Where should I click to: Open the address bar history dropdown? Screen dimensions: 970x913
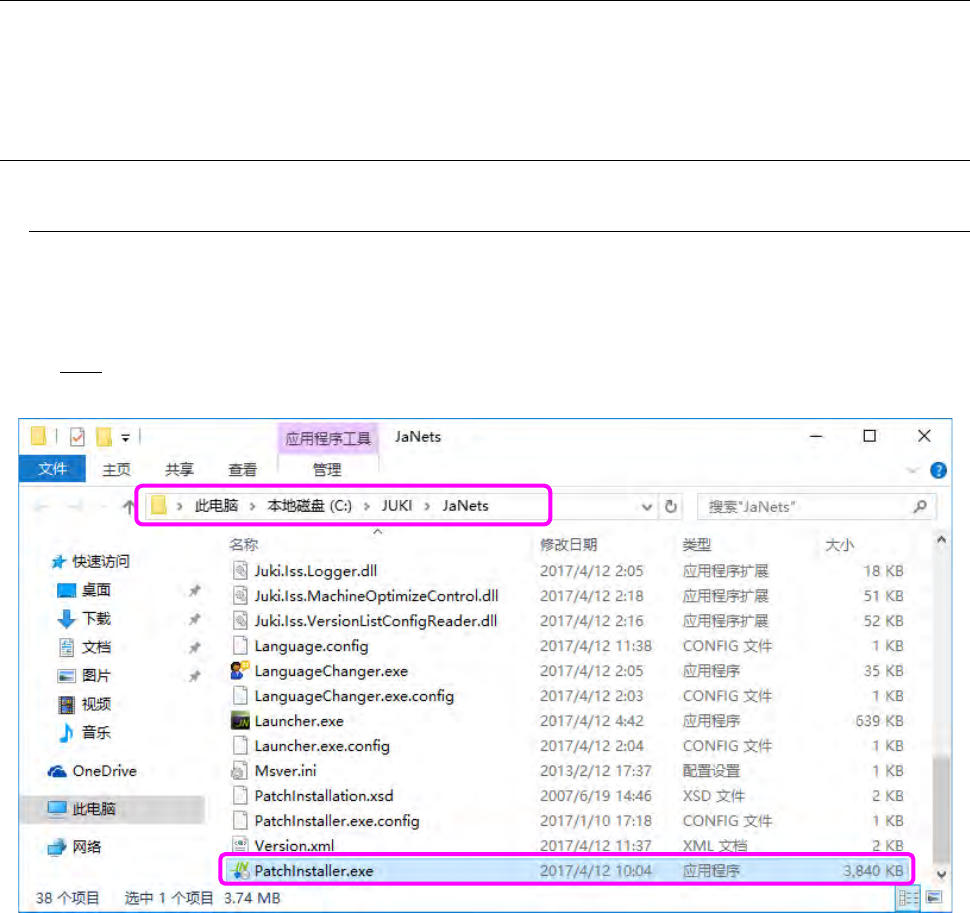click(x=646, y=507)
